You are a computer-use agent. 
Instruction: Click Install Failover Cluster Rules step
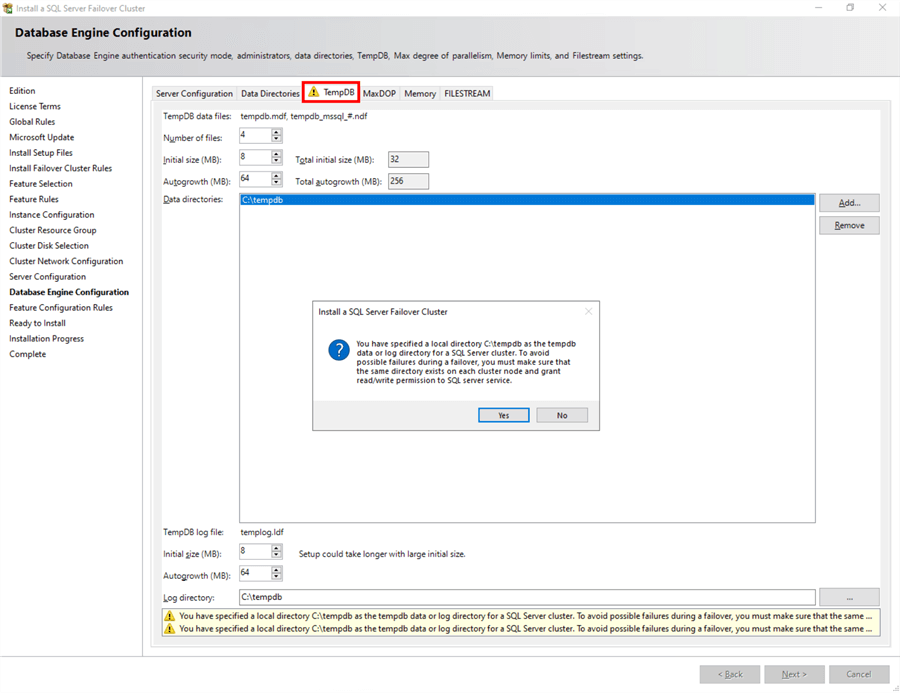coord(61,168)
